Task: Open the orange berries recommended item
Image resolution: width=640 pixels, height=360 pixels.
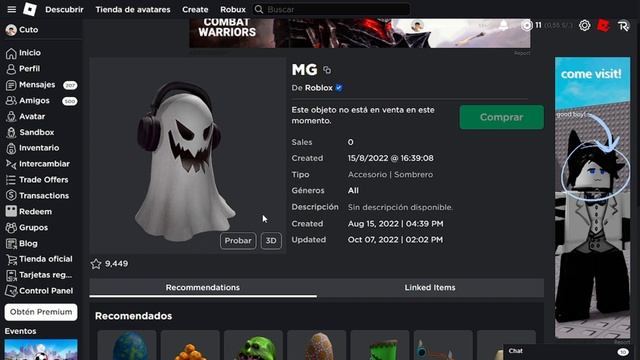Action: [190, 346]
